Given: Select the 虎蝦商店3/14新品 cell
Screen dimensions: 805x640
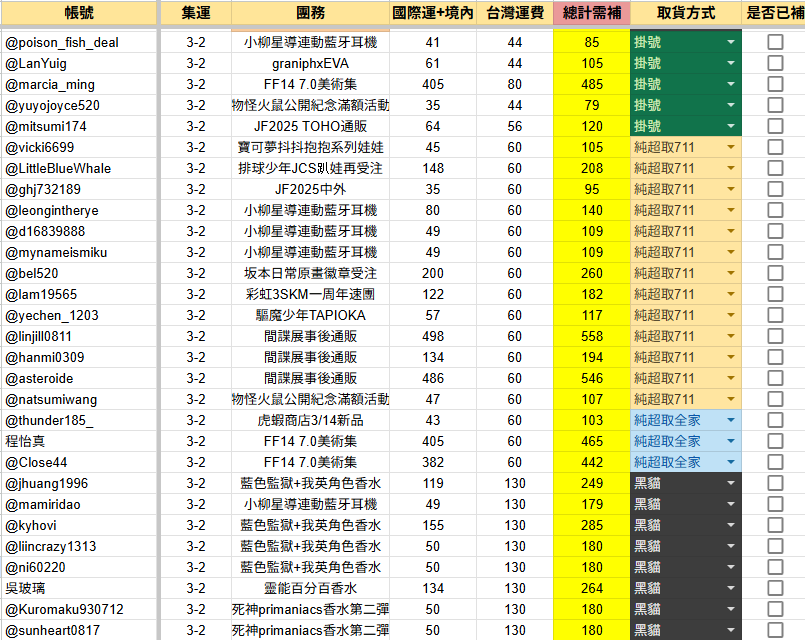Looking at the screenshot, I should tap(310, 420).
